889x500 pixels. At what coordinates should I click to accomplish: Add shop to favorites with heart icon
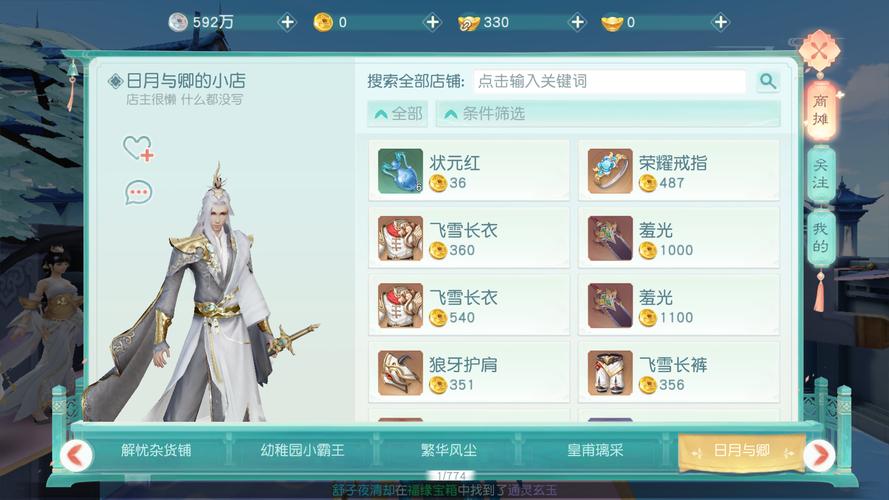138,148
